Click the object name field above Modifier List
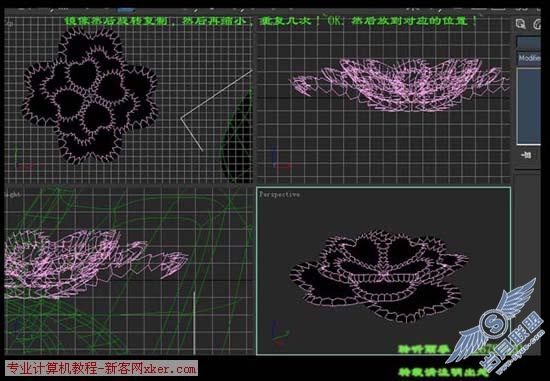Viewport: 550px width, 381px height. (x=529, y=43)
